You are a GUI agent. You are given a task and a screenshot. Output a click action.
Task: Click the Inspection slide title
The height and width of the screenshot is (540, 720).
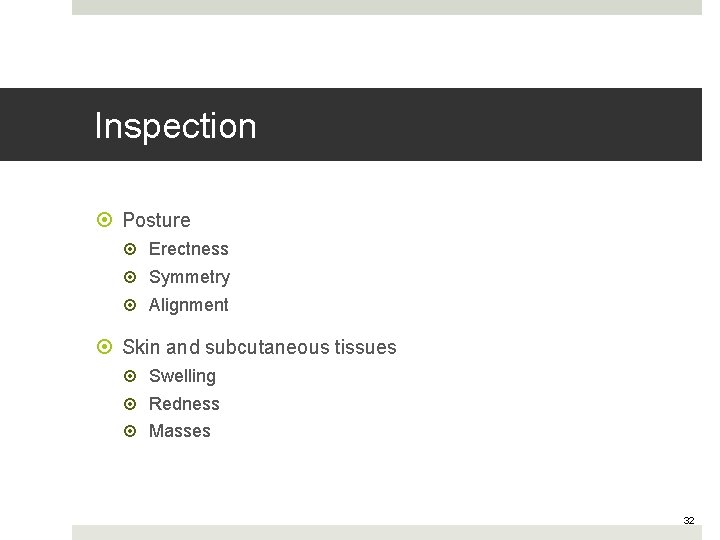tap(175, 126)
